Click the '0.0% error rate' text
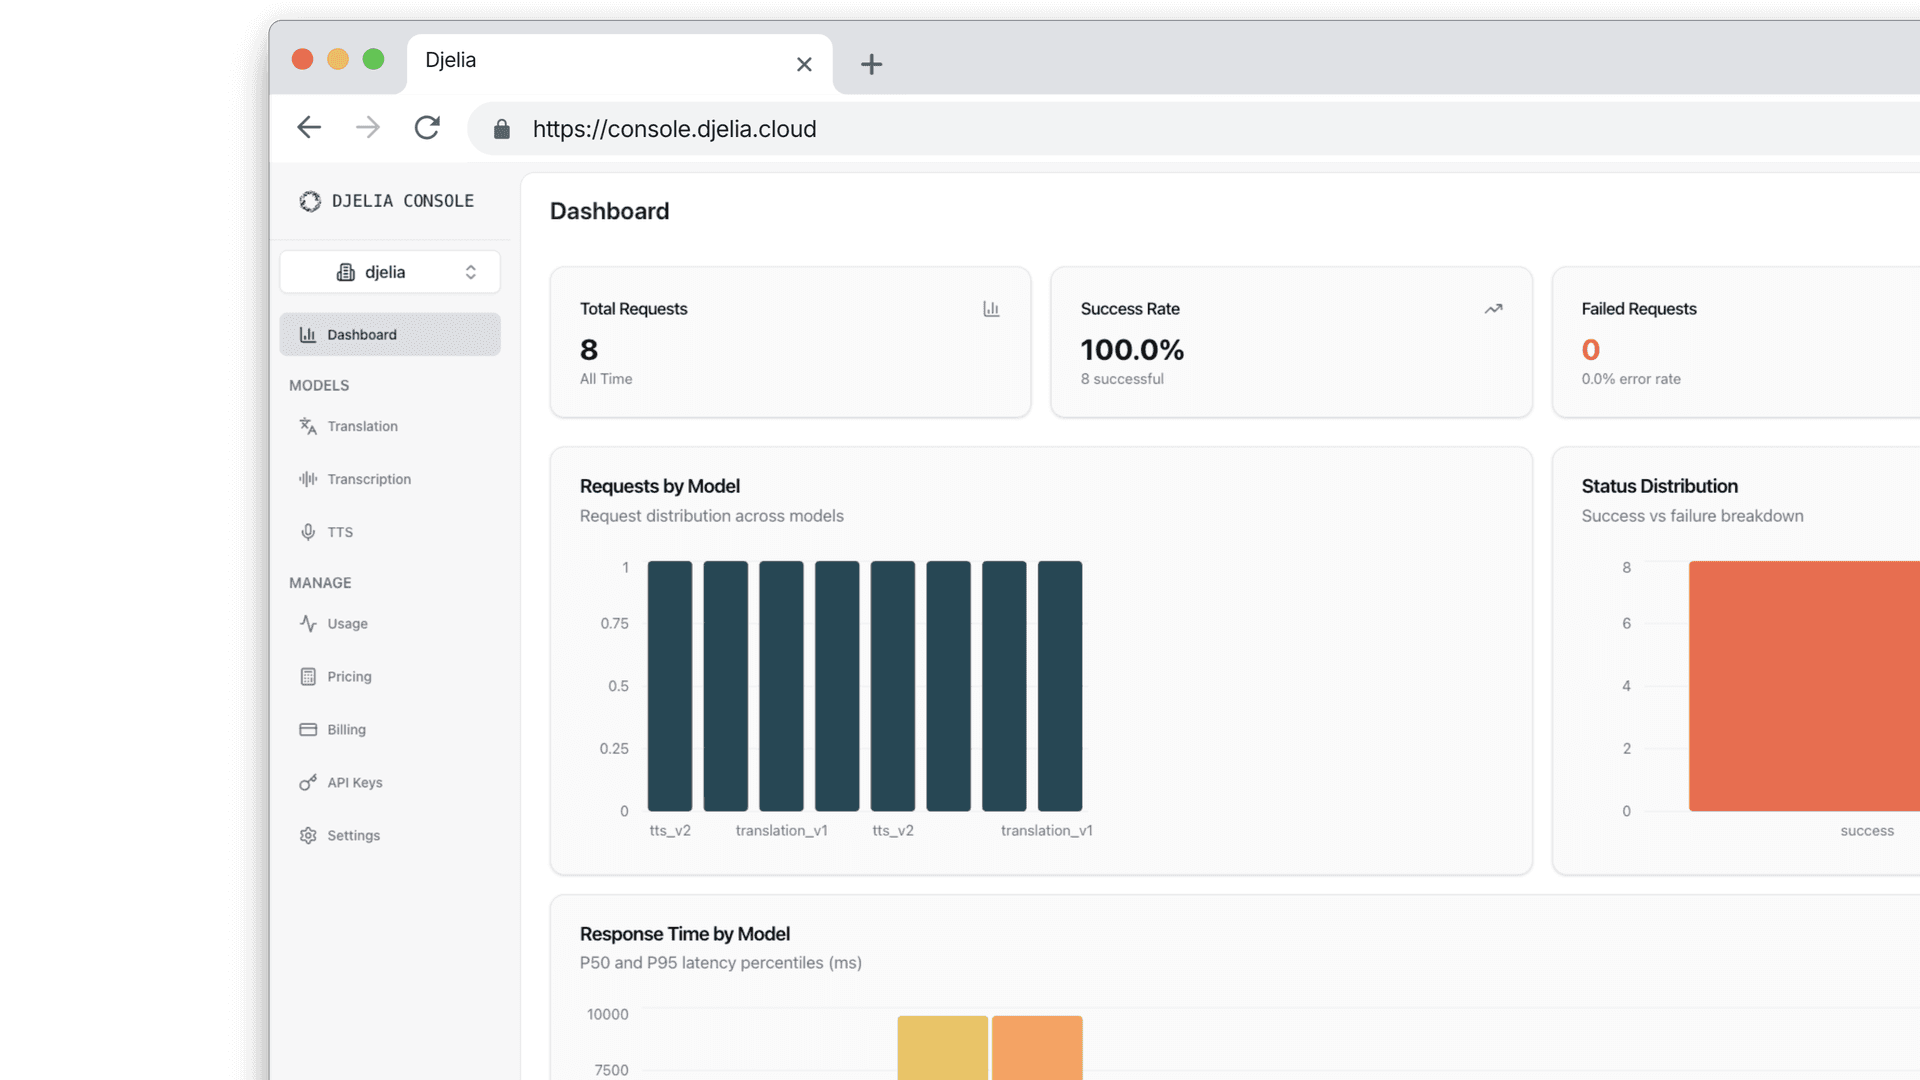Screen dimensions: 1920x1080 1631,379
